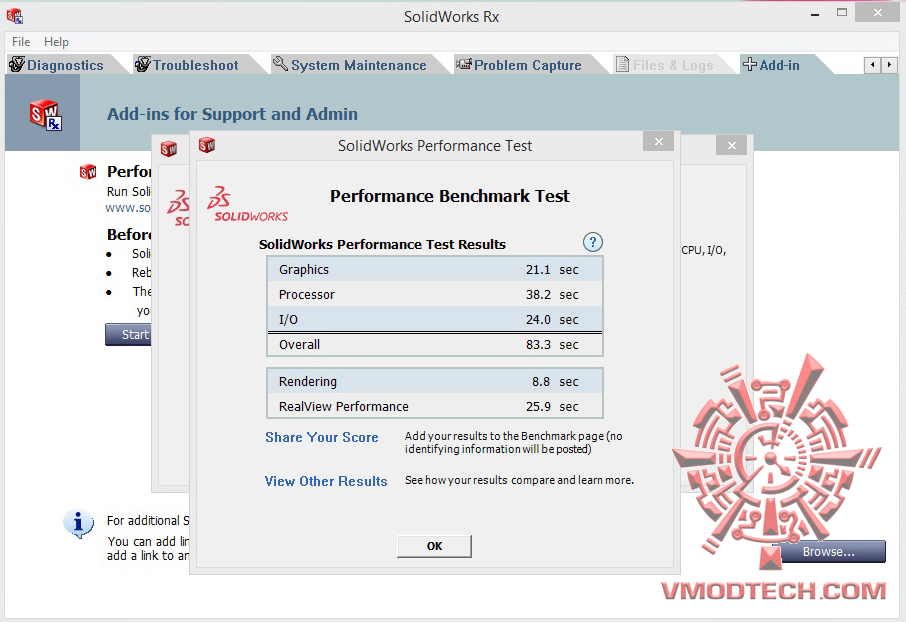
Task: Select the Rendering result row
Action: pos(435,382)
